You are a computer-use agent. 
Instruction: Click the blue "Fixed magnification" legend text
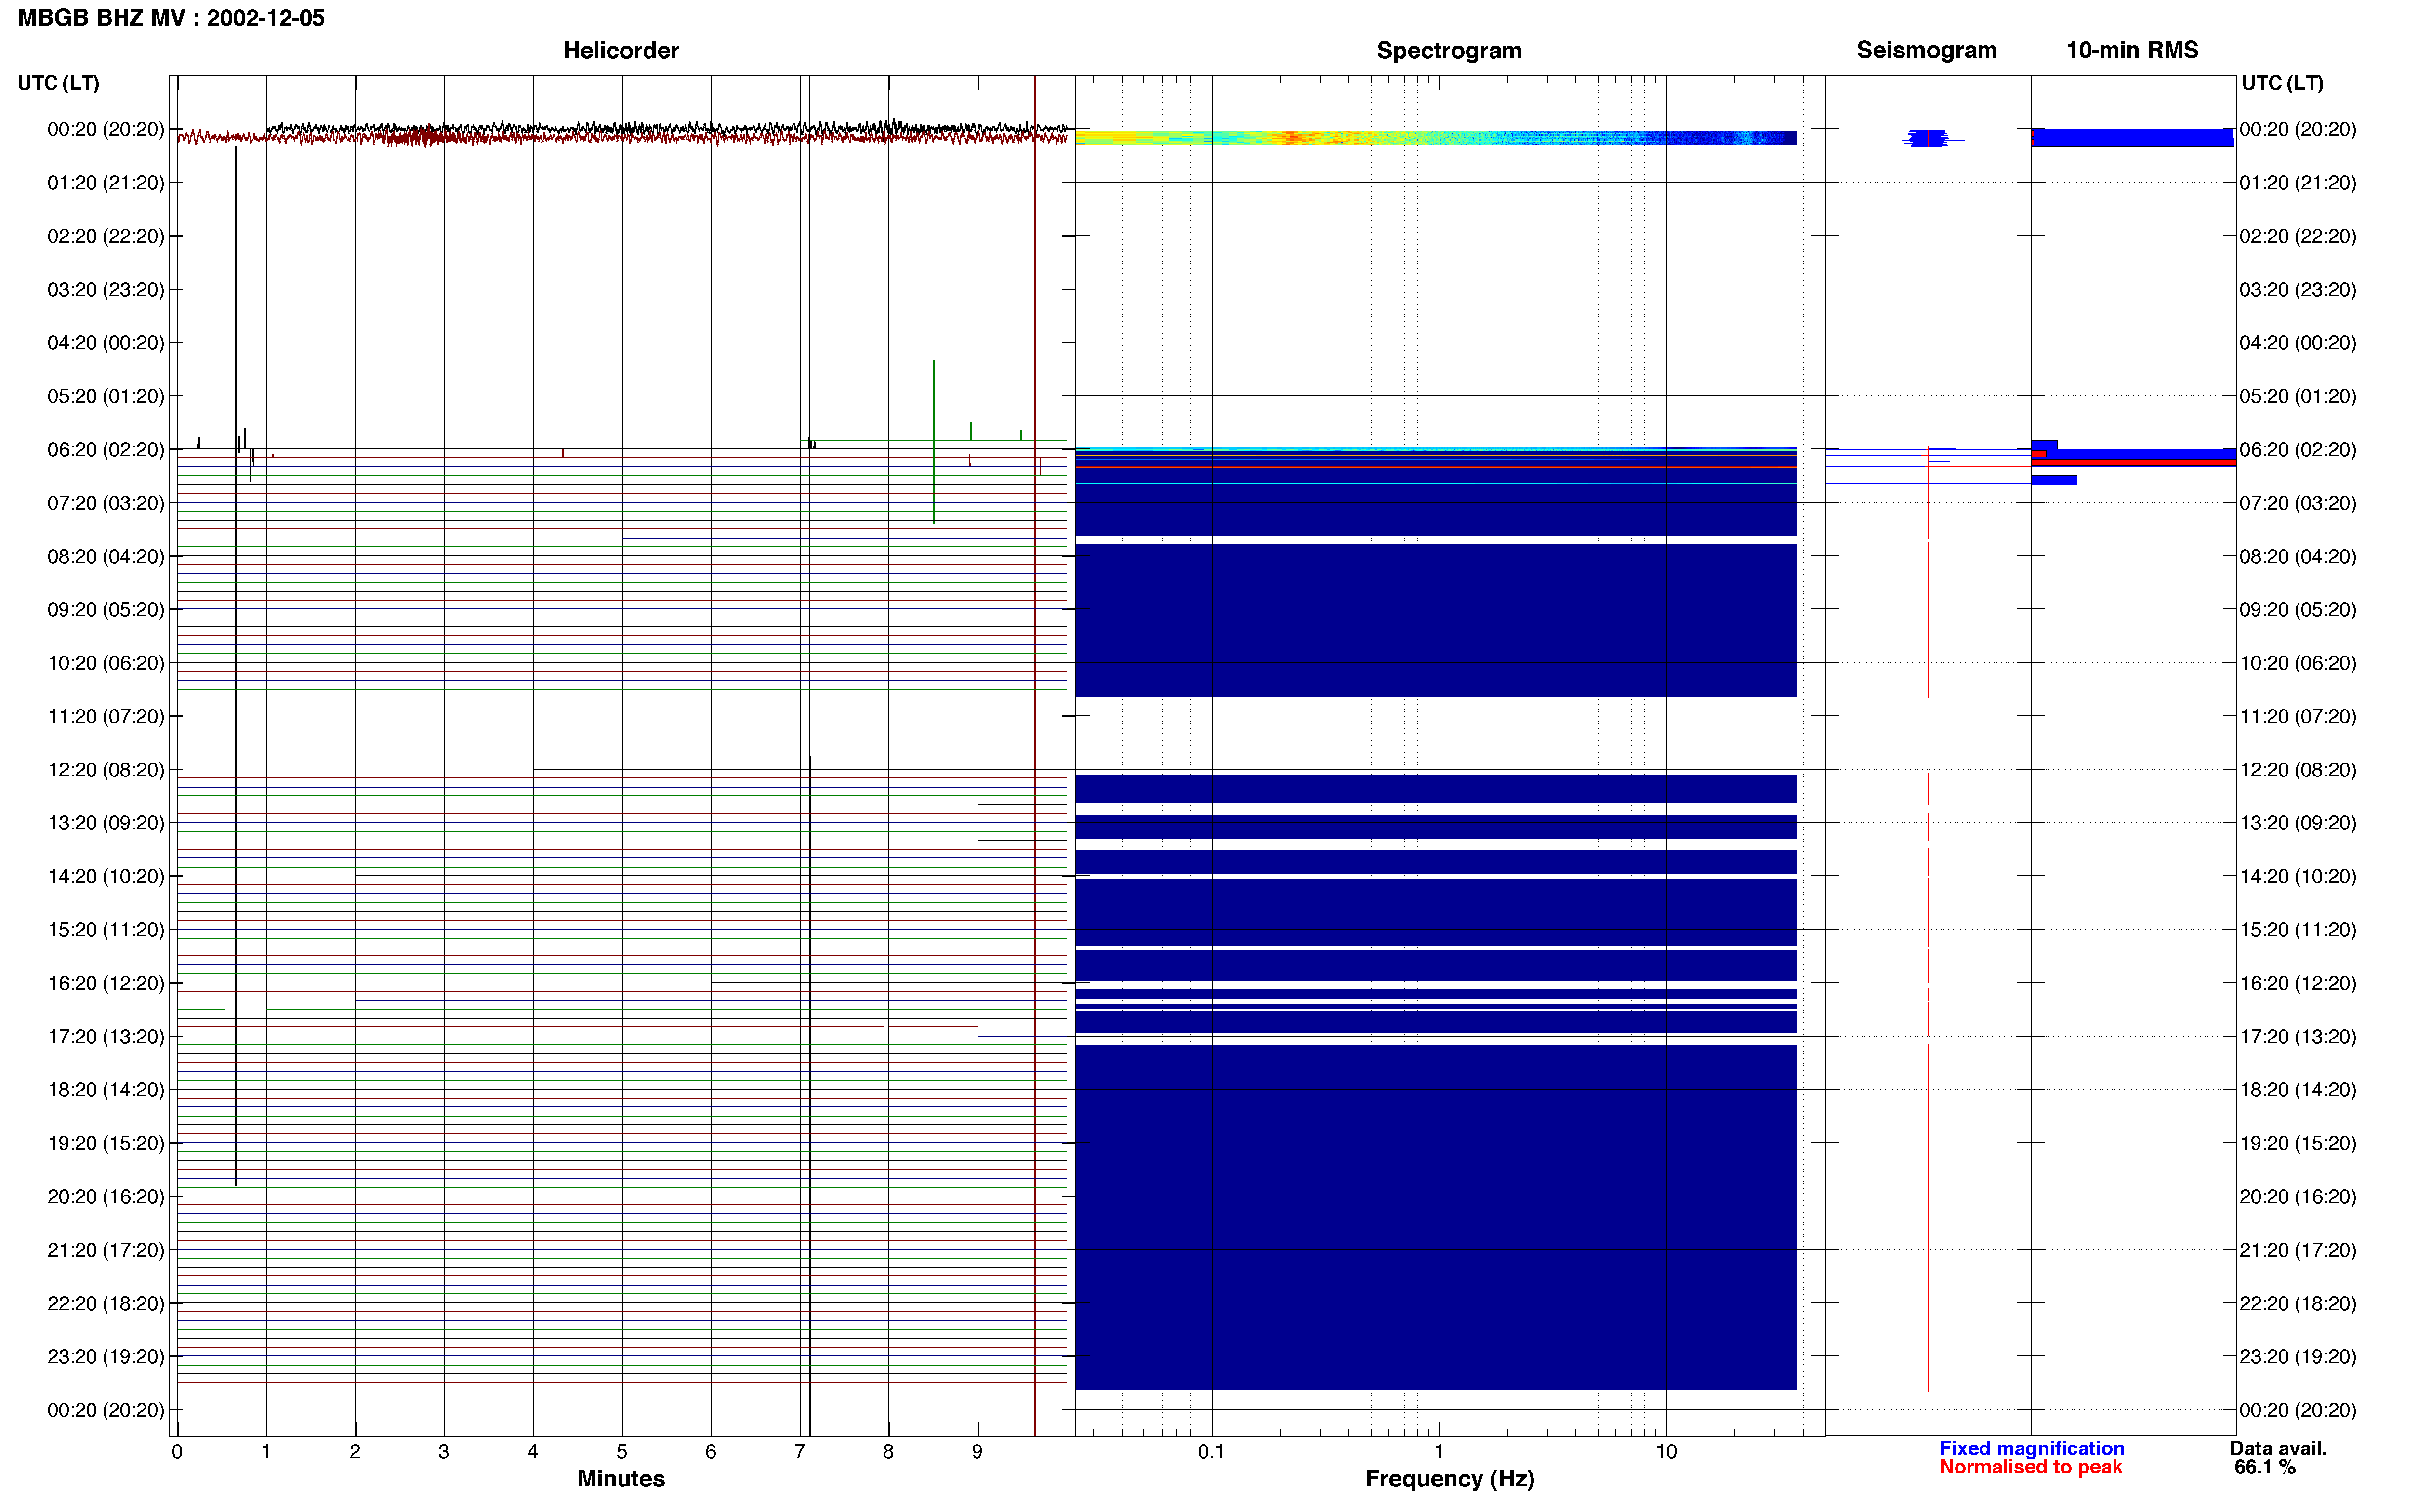tap(2031, 1448)
